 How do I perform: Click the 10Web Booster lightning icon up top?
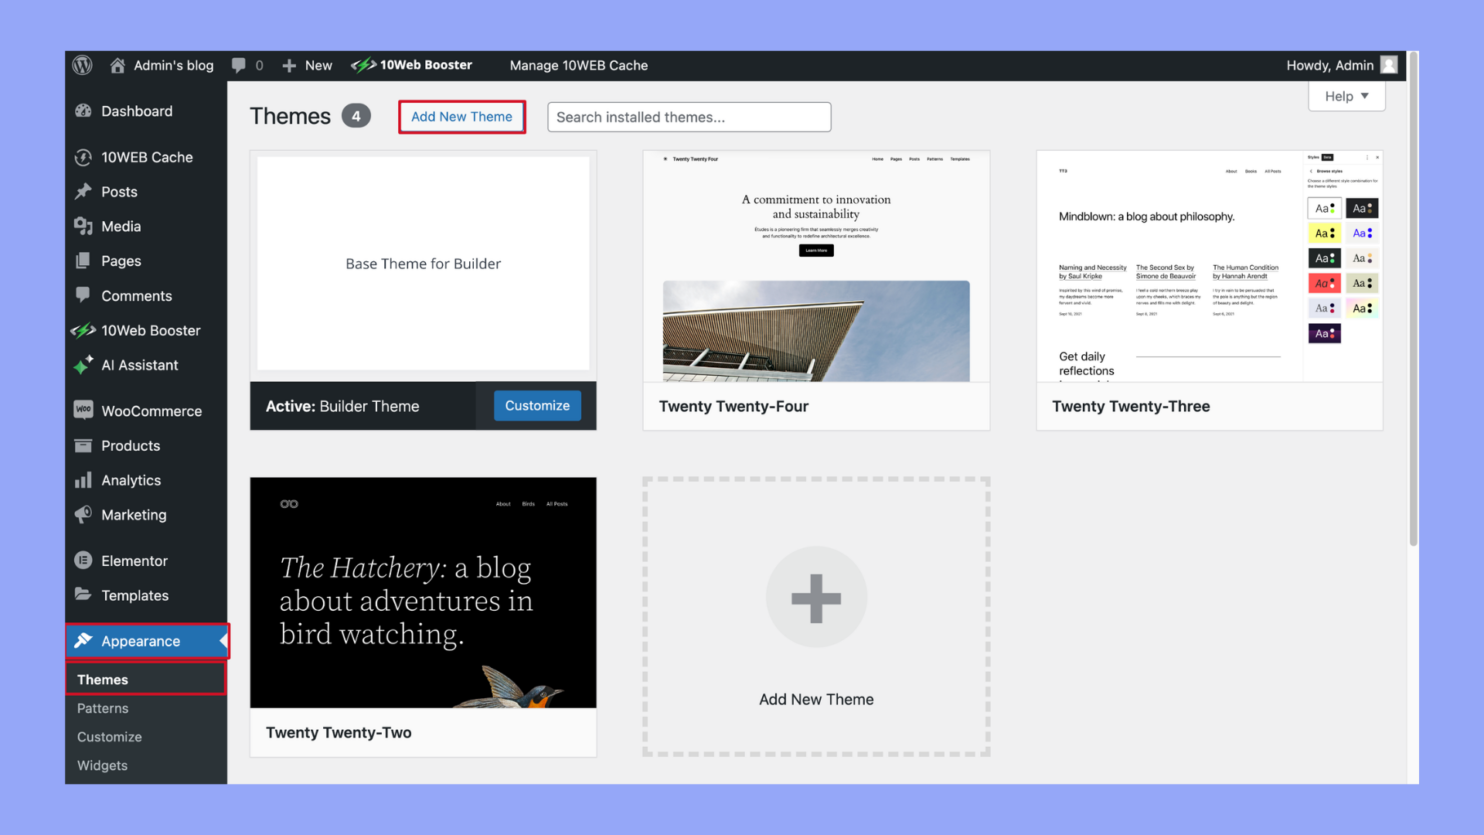click(362, 65)
